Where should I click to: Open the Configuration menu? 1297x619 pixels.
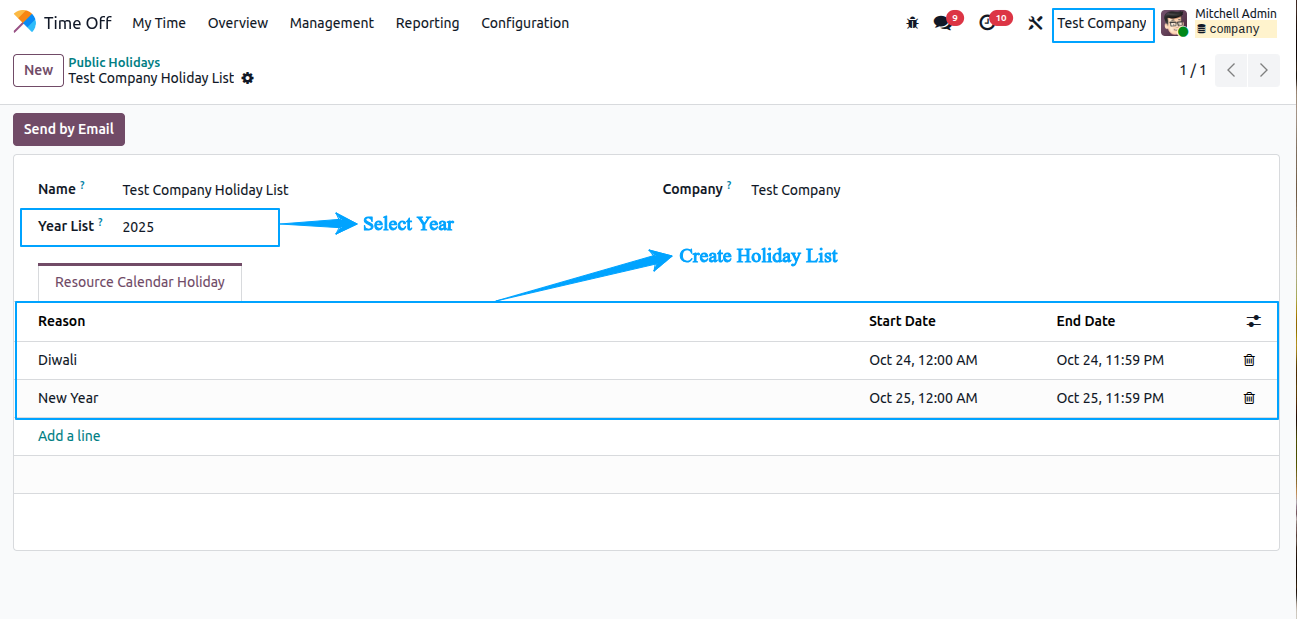525,23
